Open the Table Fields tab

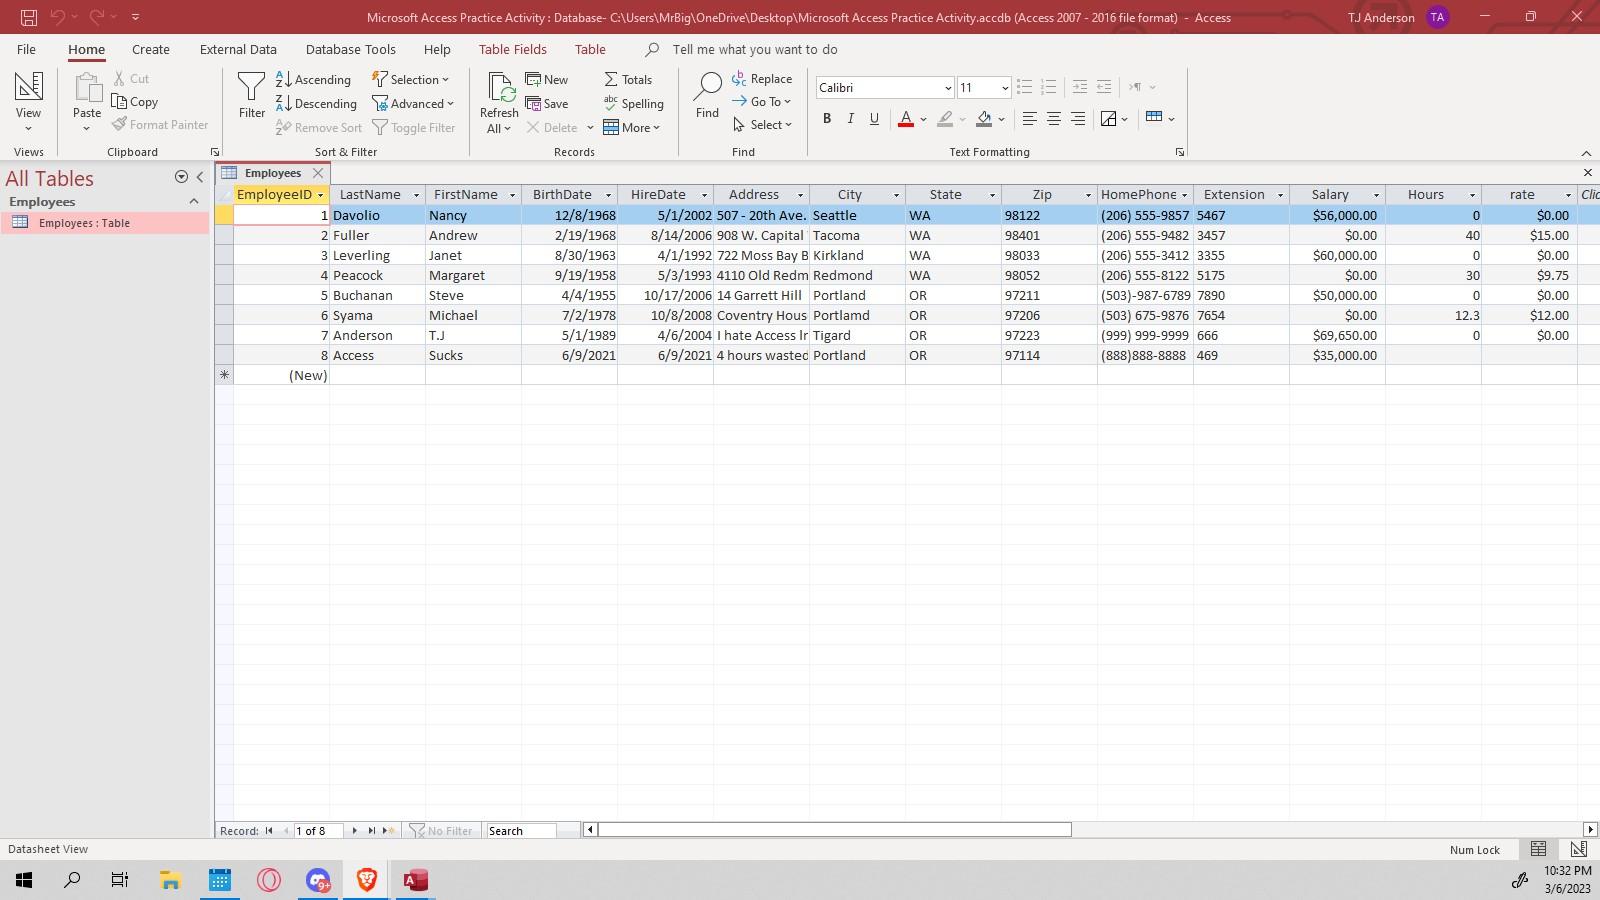click(513, 49)
